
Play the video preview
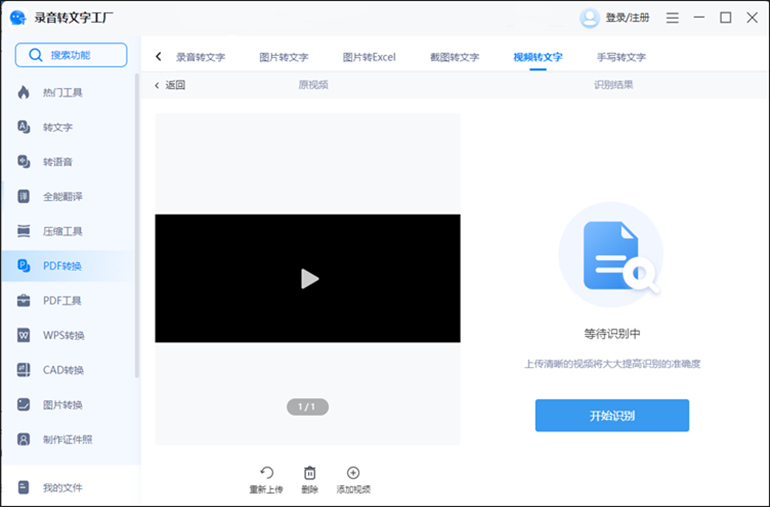[x=309, y=279]
